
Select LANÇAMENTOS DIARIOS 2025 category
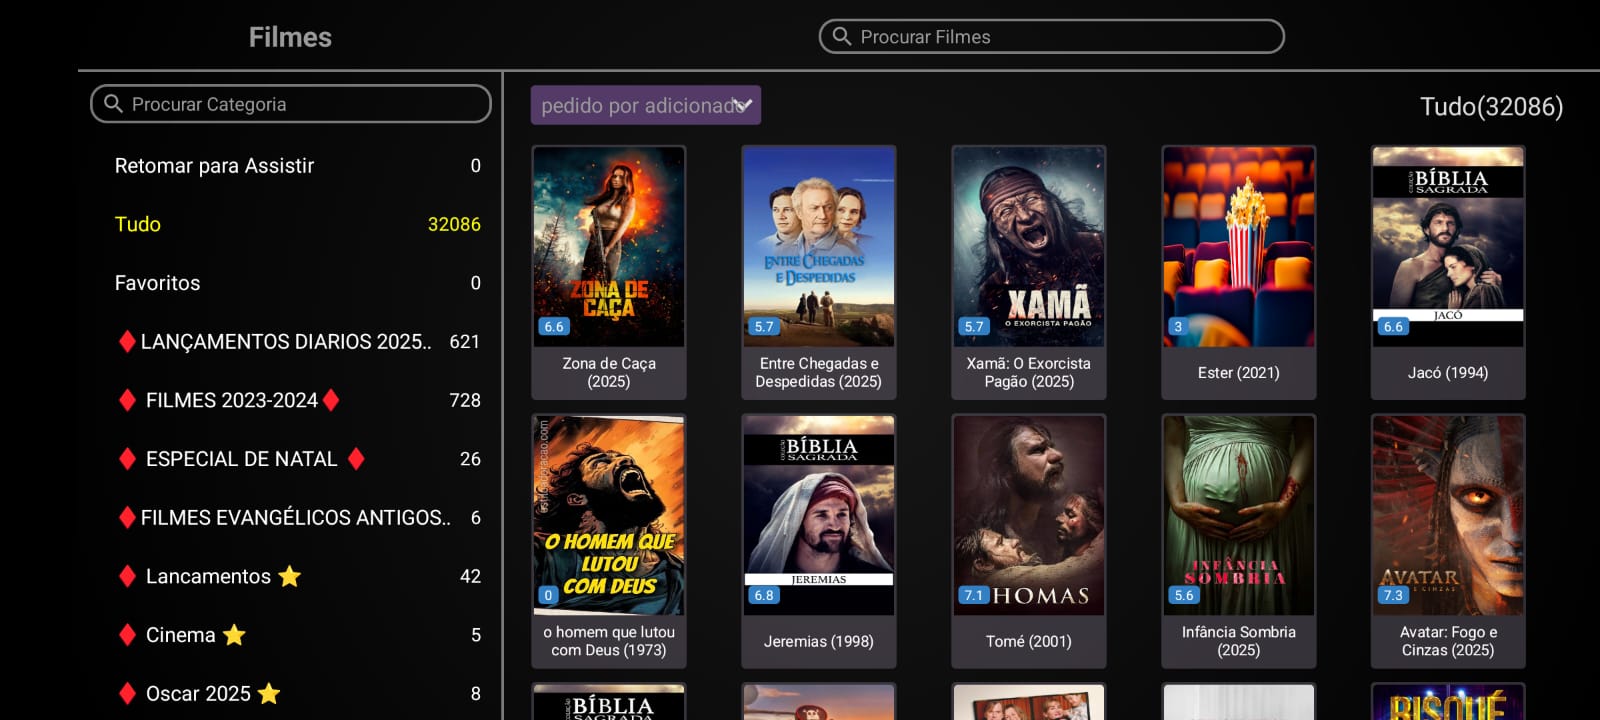(297, 342)
